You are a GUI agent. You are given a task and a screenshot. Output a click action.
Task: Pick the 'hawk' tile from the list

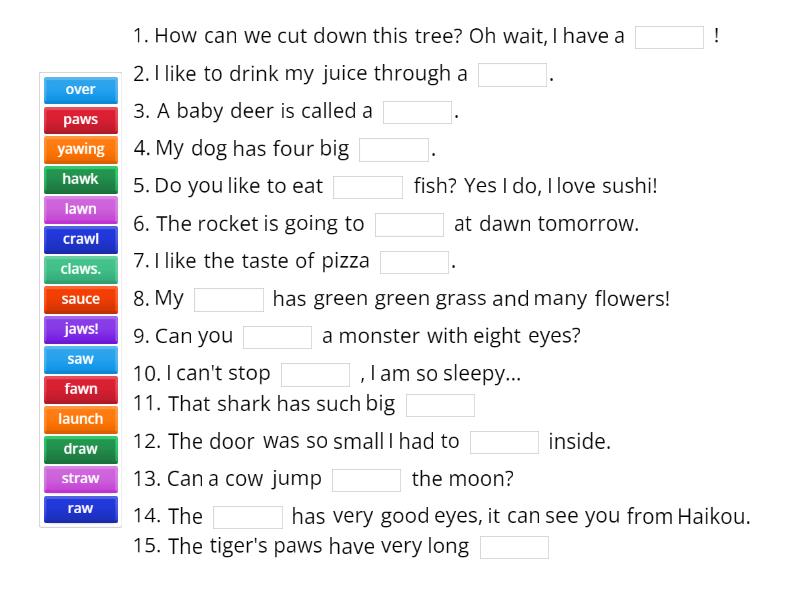pyautogui.click(x=80, y=179)
